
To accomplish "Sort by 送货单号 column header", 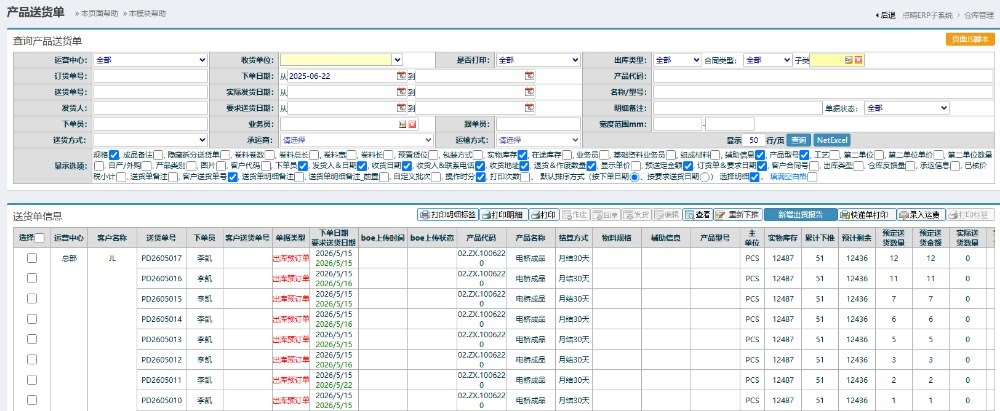I will pyautogui.click(x=161, y=238).
